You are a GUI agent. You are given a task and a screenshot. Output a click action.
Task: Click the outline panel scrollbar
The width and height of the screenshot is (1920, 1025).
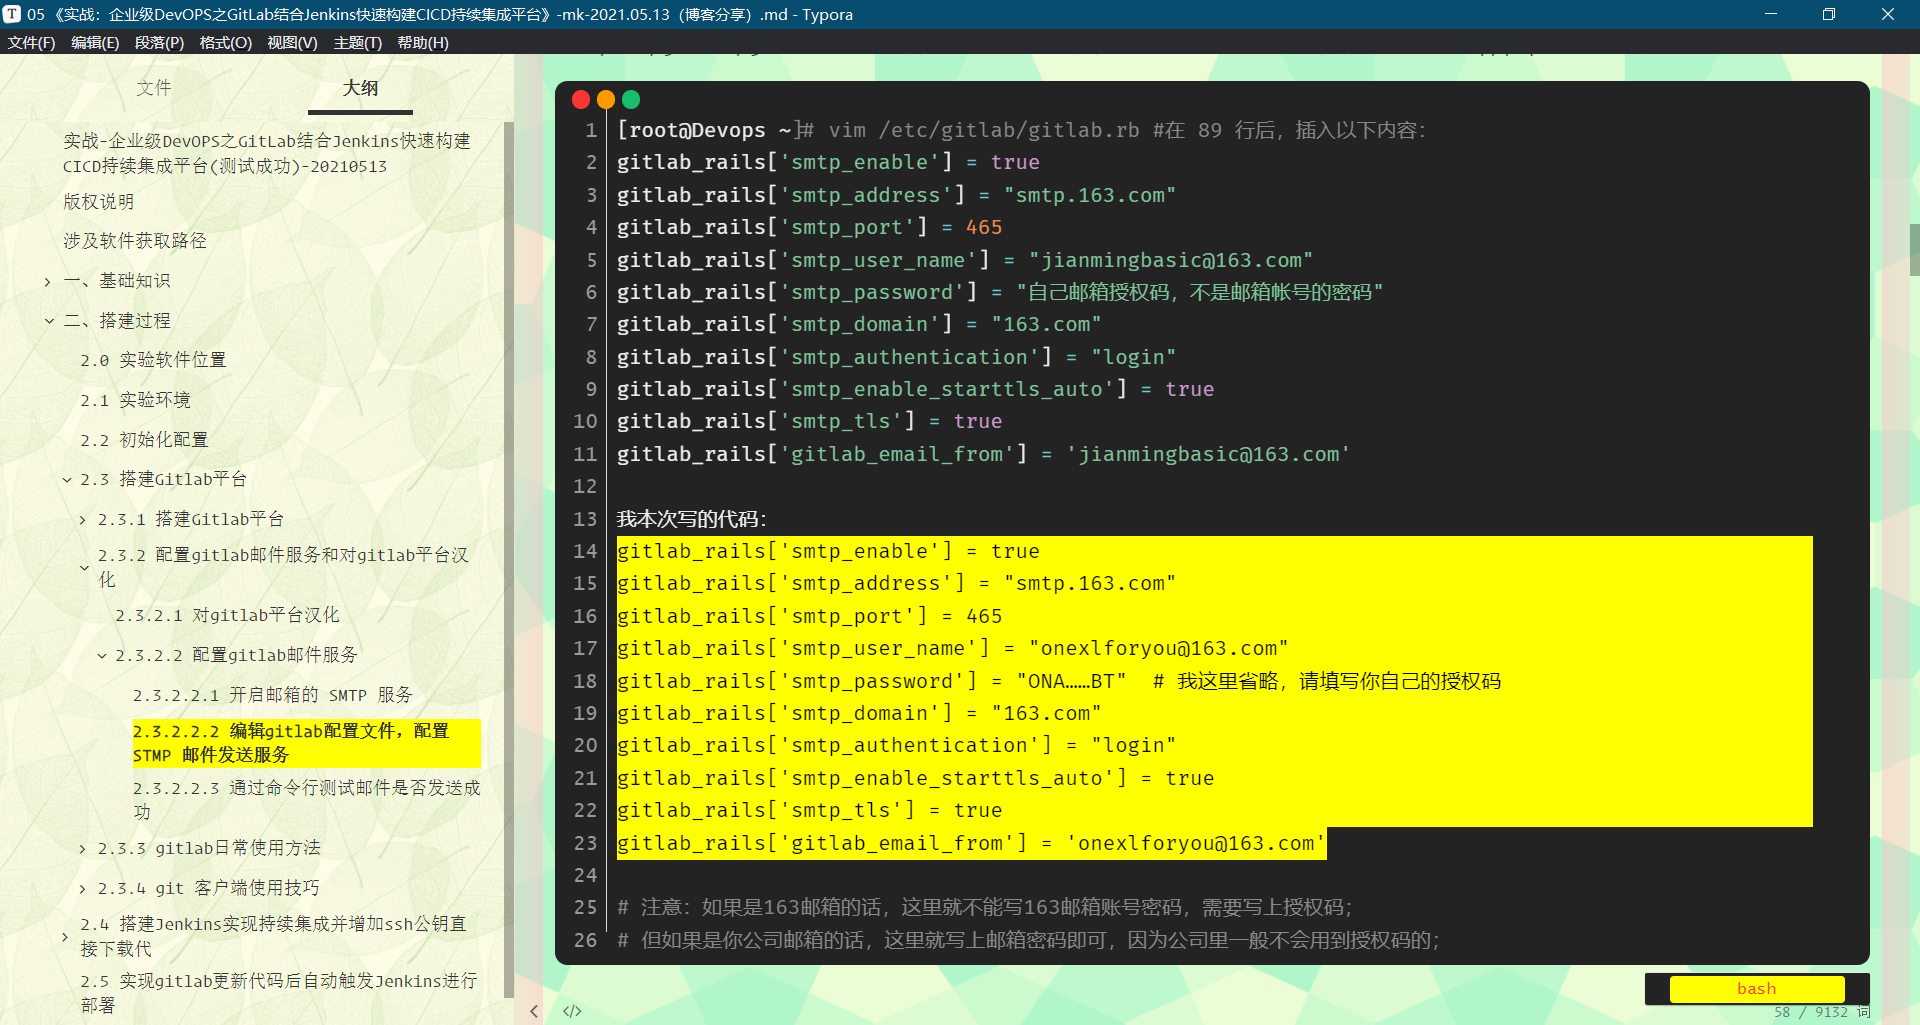tap(509, 560)
